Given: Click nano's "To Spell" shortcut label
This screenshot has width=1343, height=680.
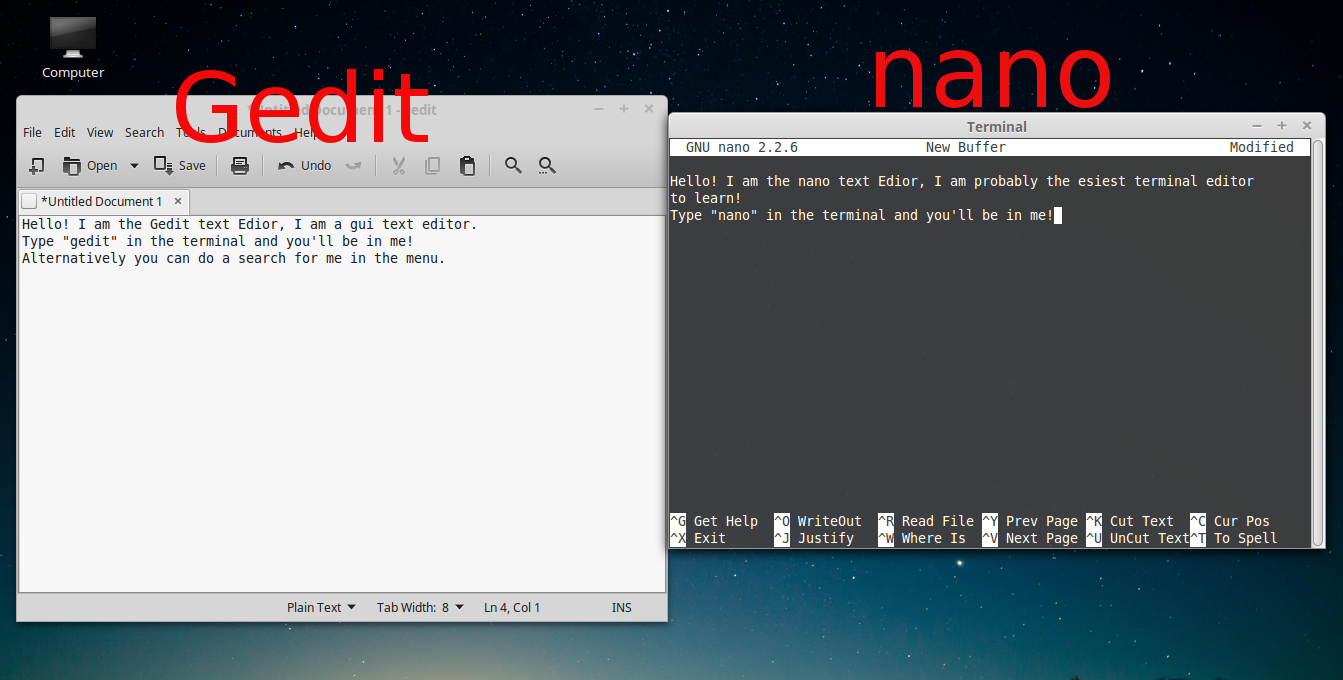Looking at the screenshot, I should [1246, 538].
